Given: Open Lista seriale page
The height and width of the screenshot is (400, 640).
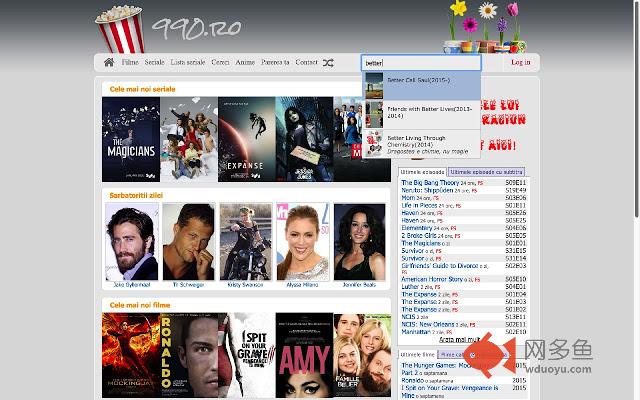Looking at the screenshot, I should click(188, 62).
